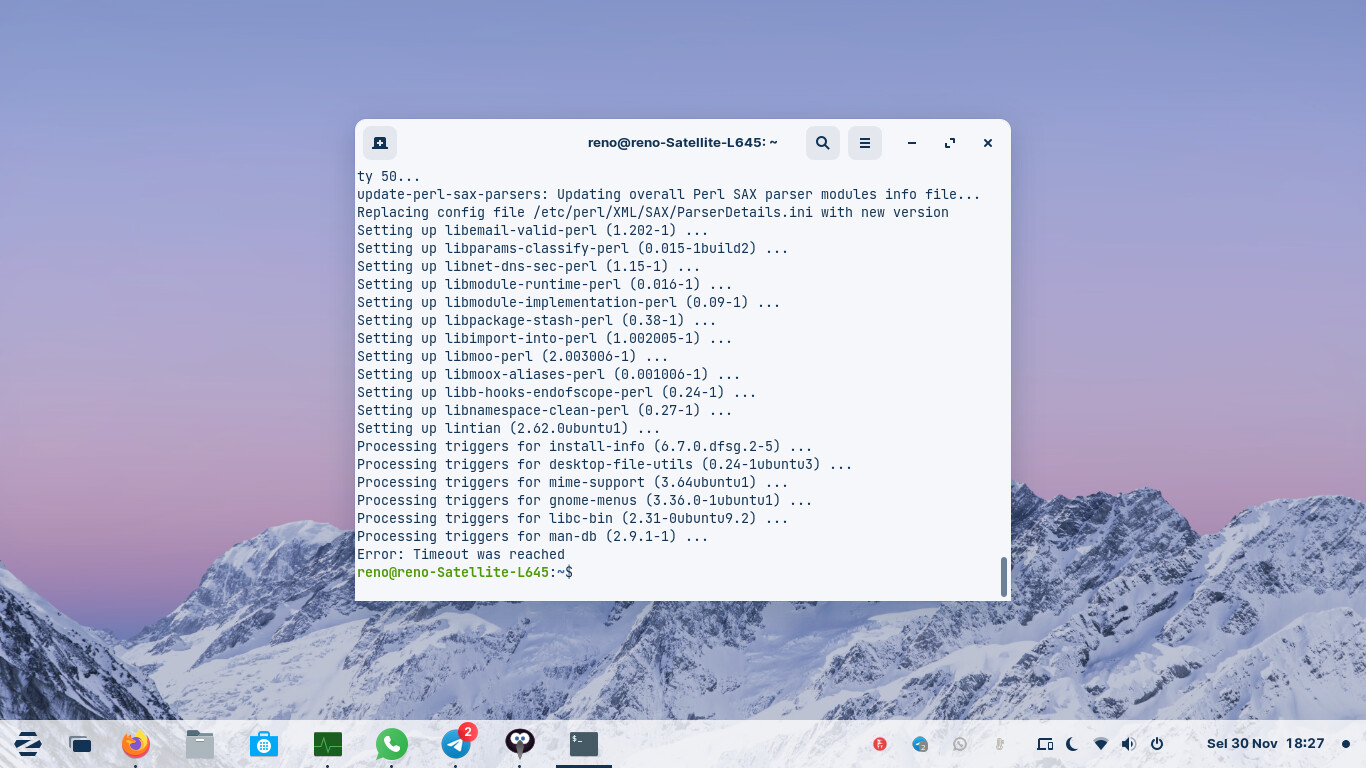Click 'Processing triggers for man-db' line
1366x768 pixels.
[532, 536]
